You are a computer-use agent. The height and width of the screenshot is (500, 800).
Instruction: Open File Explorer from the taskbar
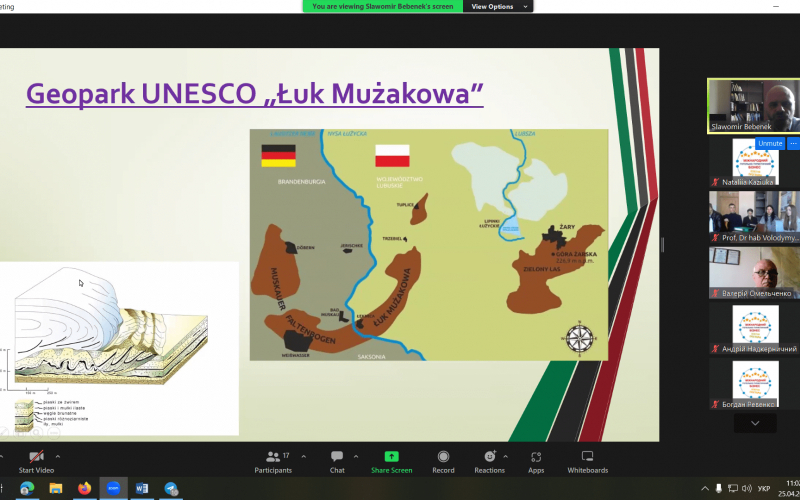[x=56, y=488]
